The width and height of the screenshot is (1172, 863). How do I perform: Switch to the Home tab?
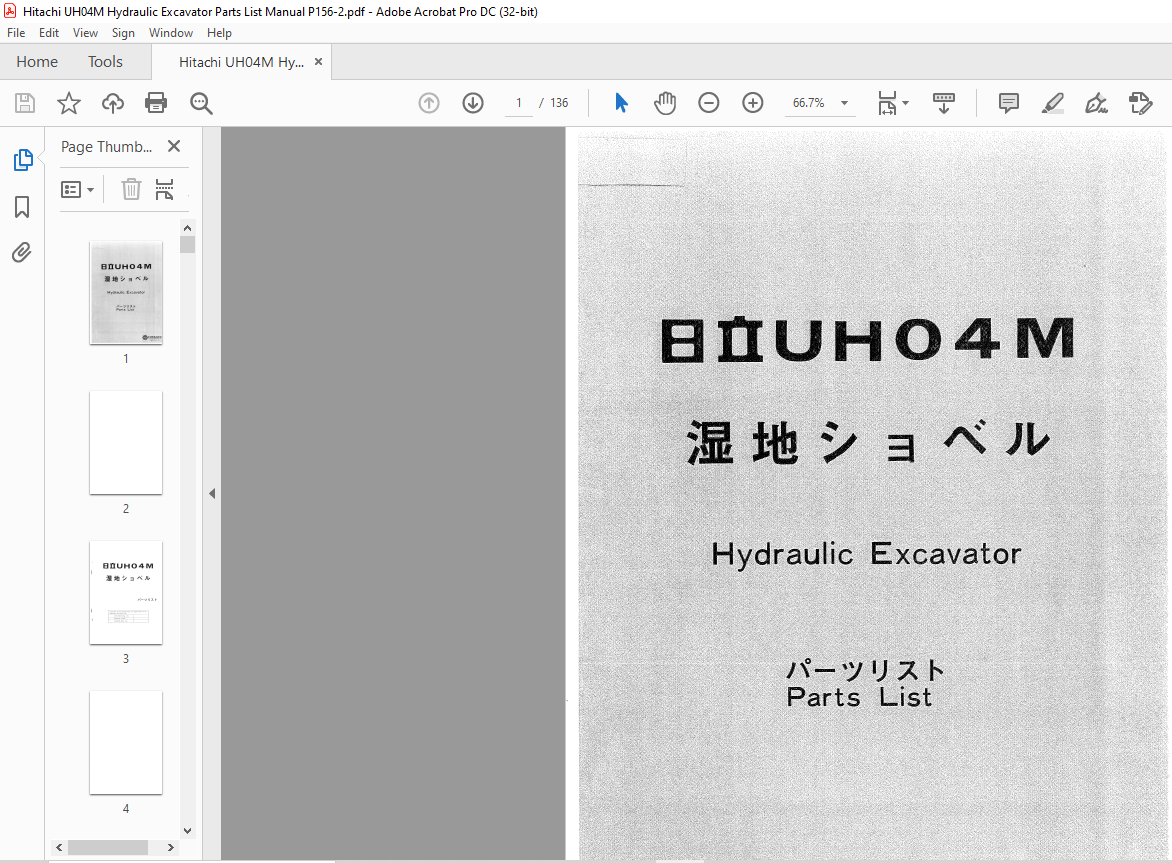(x=37, y=62)
